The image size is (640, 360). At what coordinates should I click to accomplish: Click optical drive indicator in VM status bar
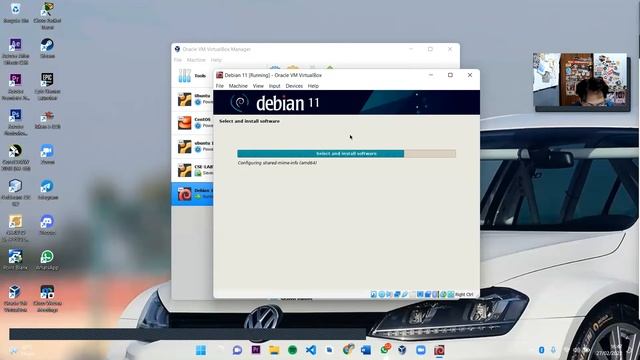coord(381,294)
